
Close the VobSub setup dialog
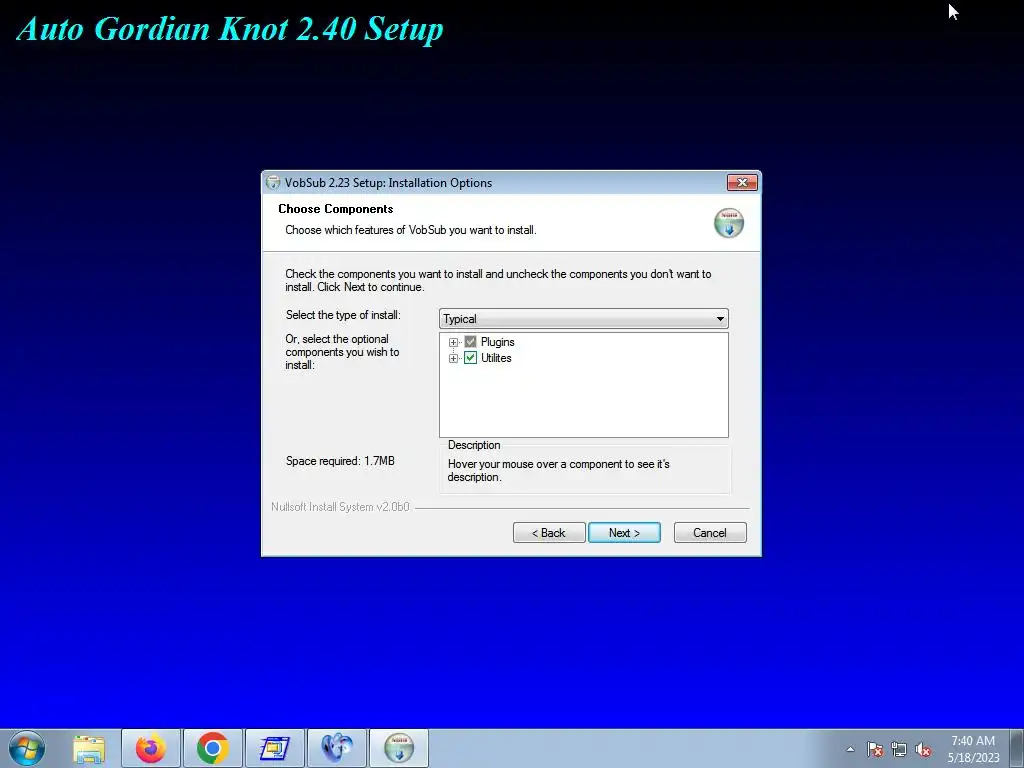(x=742, y=182)
